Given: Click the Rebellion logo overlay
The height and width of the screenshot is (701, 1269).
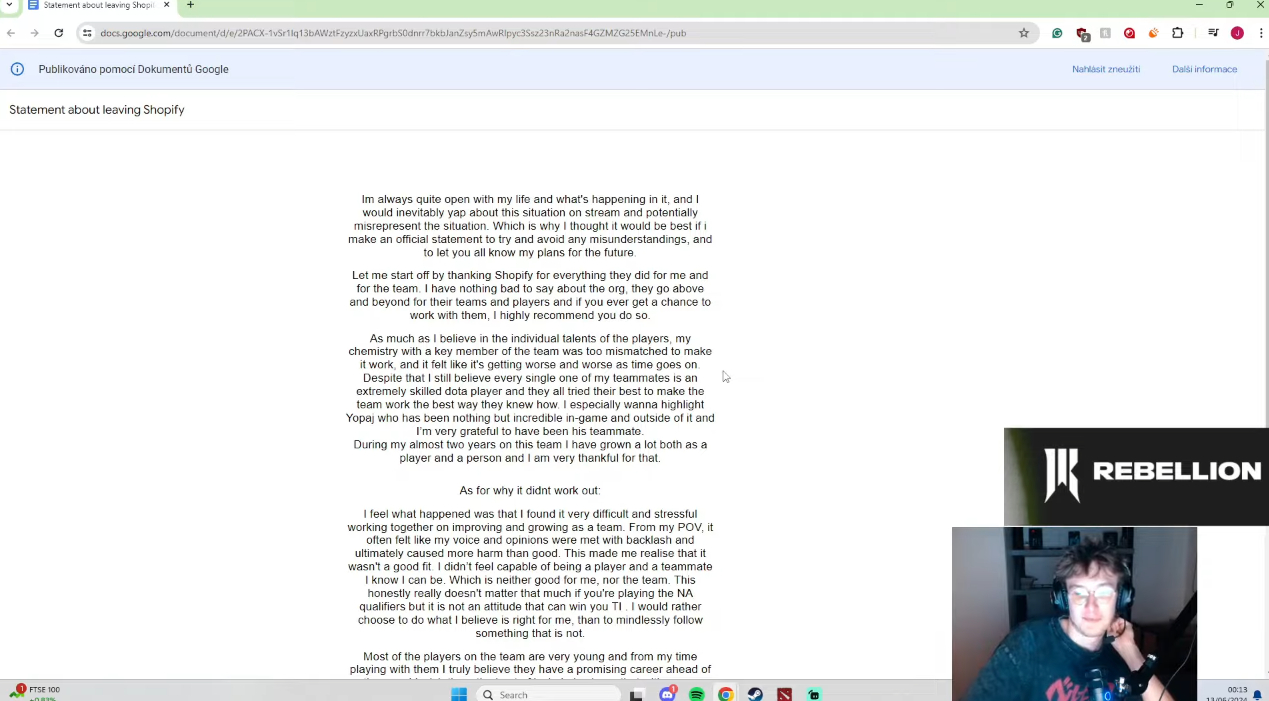Looking at the screenshot, I should click(1136, 476).
